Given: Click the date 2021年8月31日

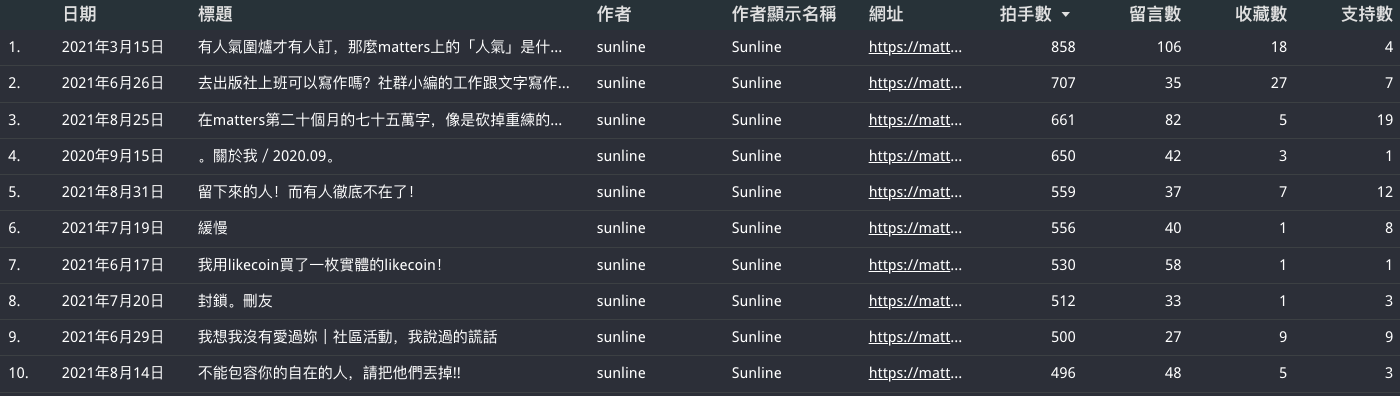Looking at the screenshot, I should coord(113,192).
